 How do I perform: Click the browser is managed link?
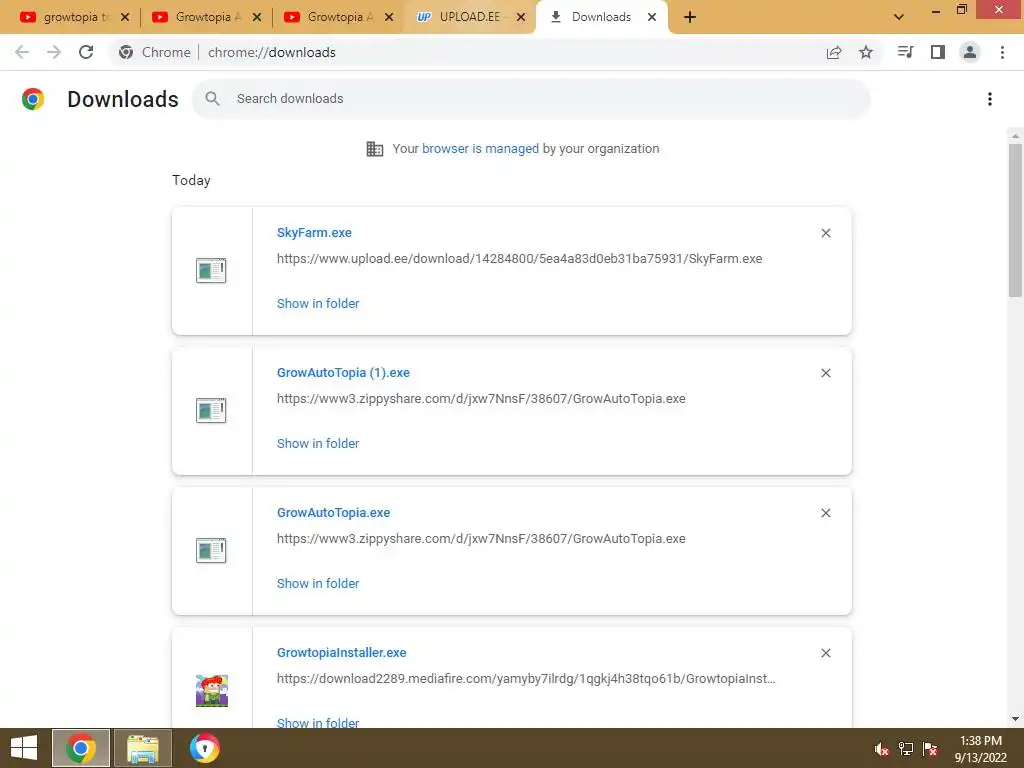click(x=481, y=148)
